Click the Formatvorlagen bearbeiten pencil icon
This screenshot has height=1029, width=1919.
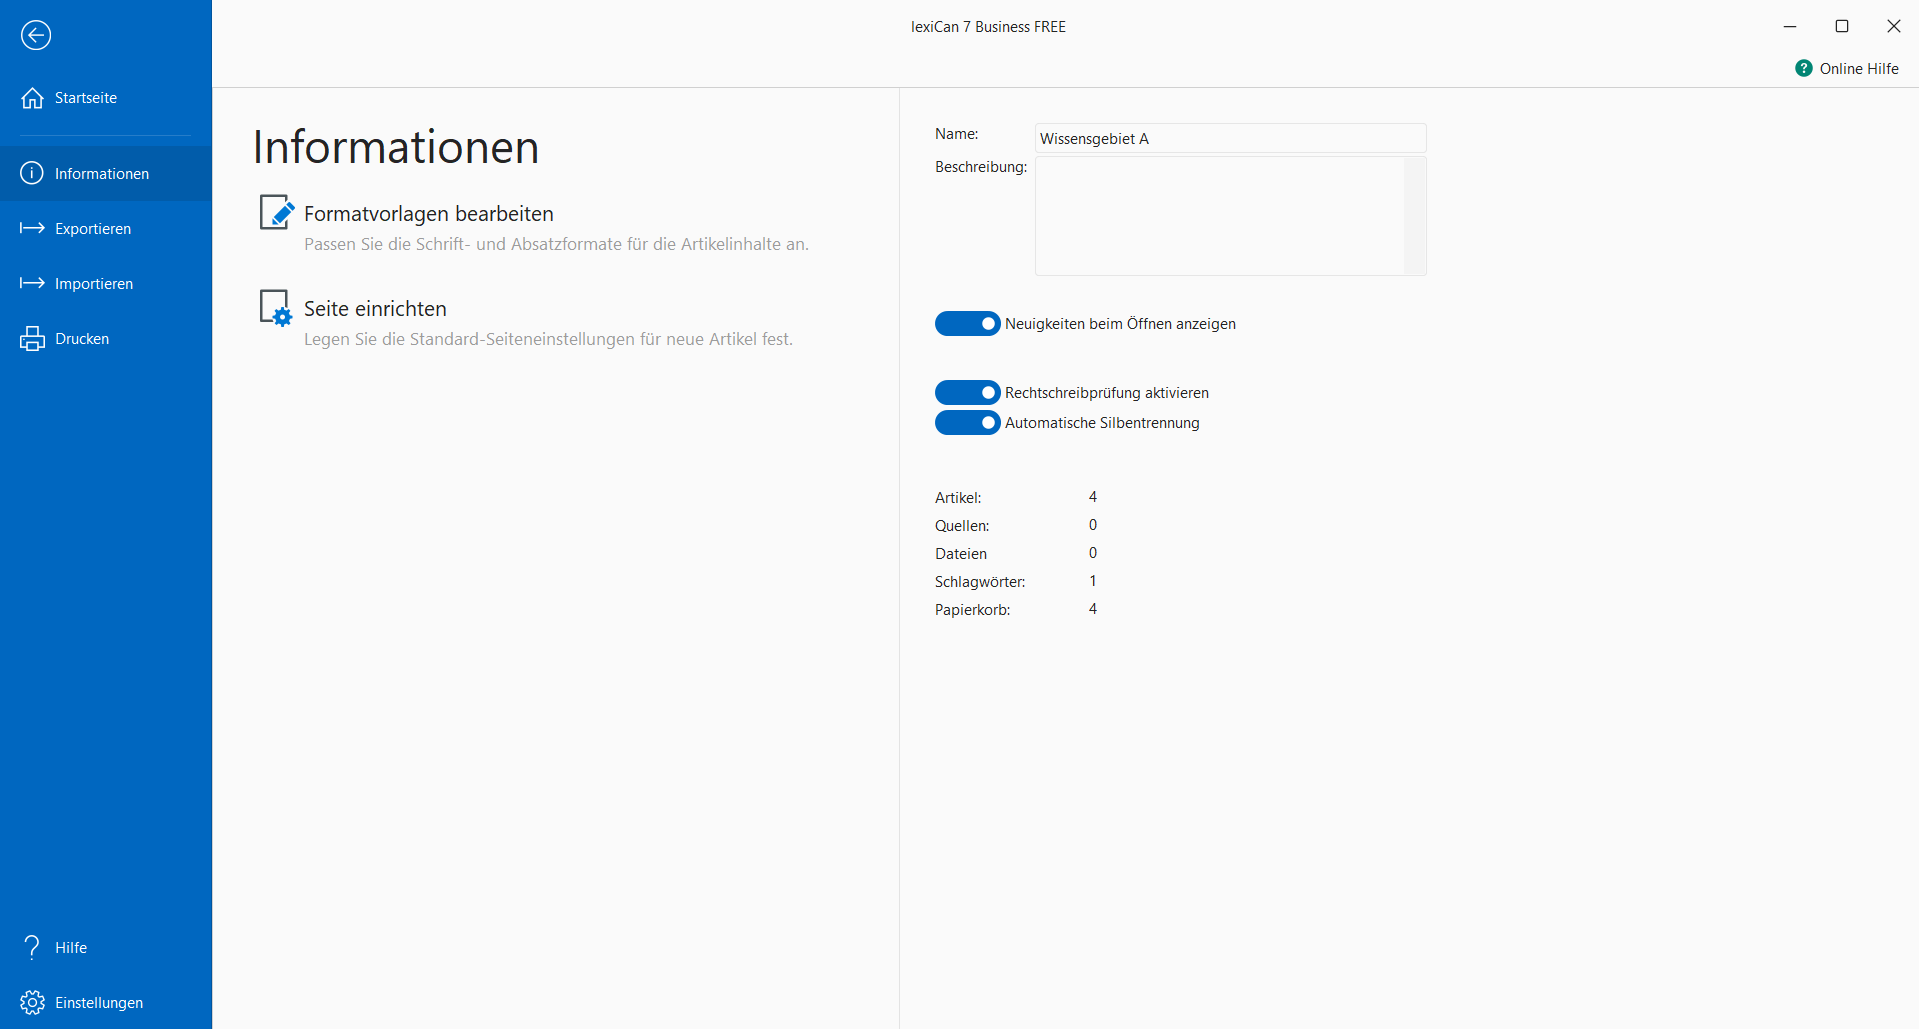point(276,212)
